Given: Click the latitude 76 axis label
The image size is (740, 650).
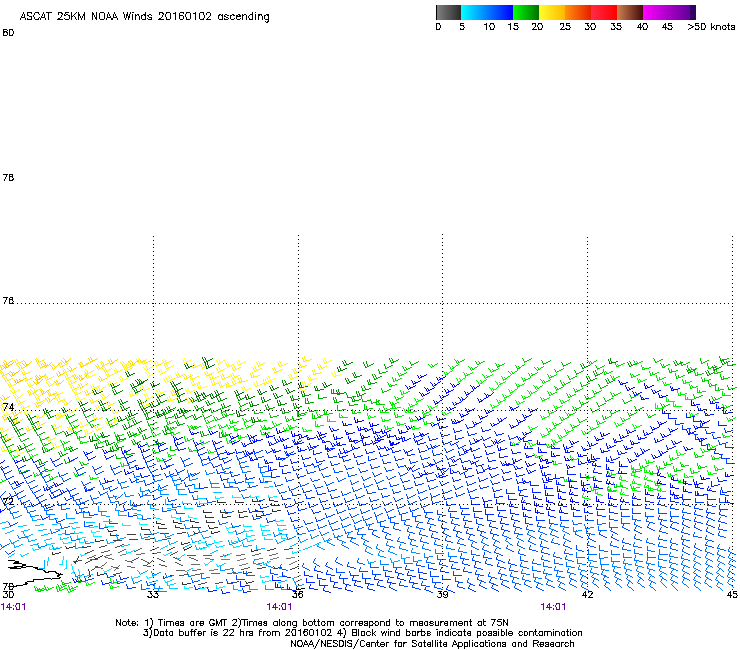Looking at the screenshot, I should (x=8, y=301).
